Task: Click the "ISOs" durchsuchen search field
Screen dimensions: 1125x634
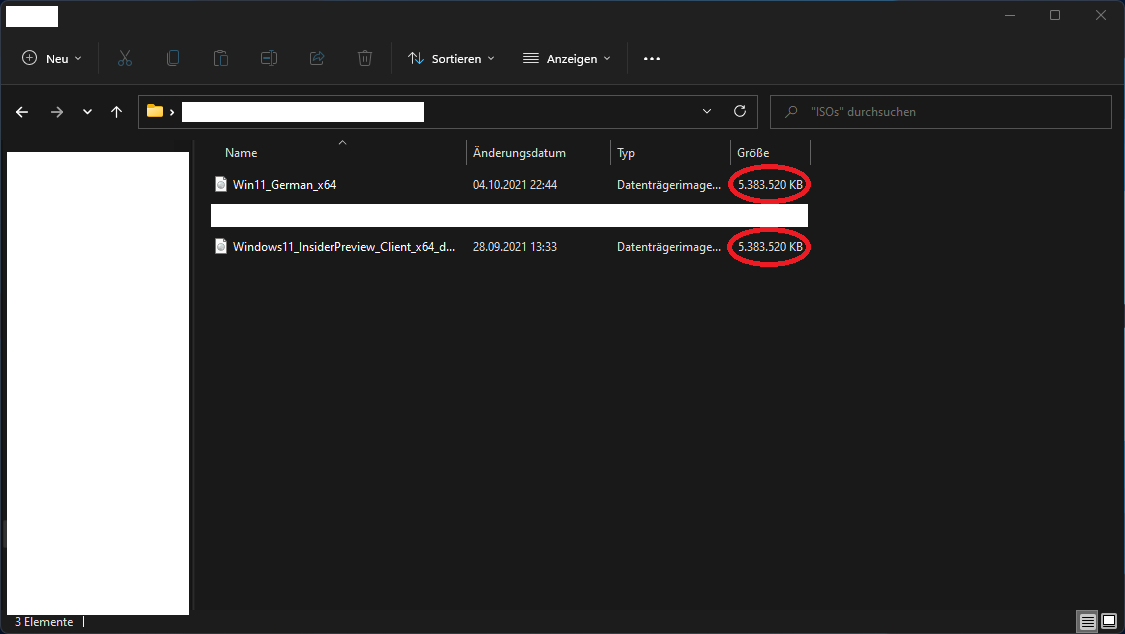Action: pyautogui.click(x=941, y=112)
